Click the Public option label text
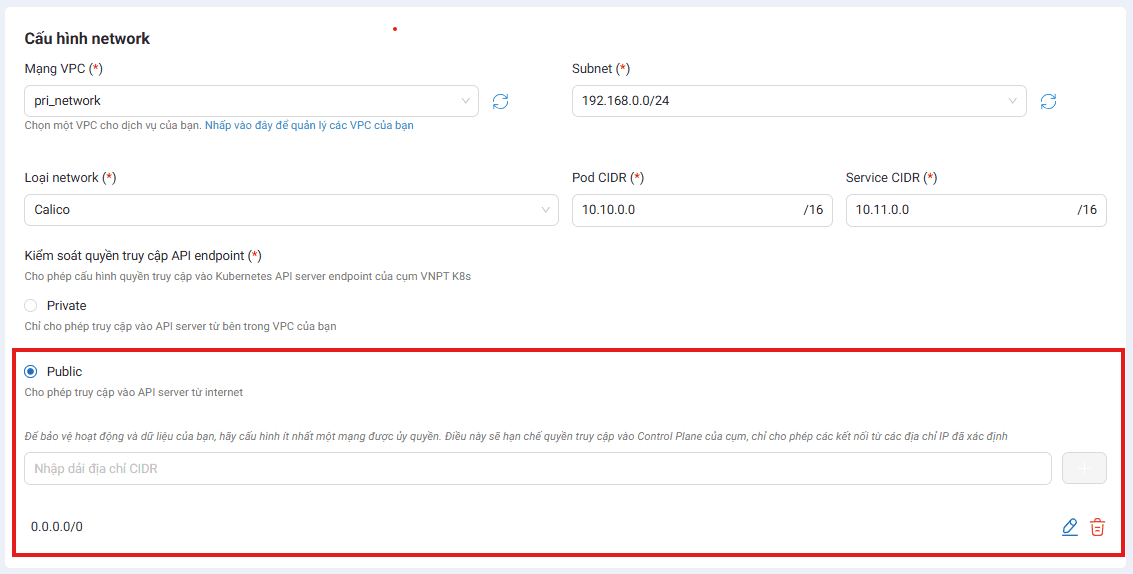1133x574 pixels. (x=64, y=372)
